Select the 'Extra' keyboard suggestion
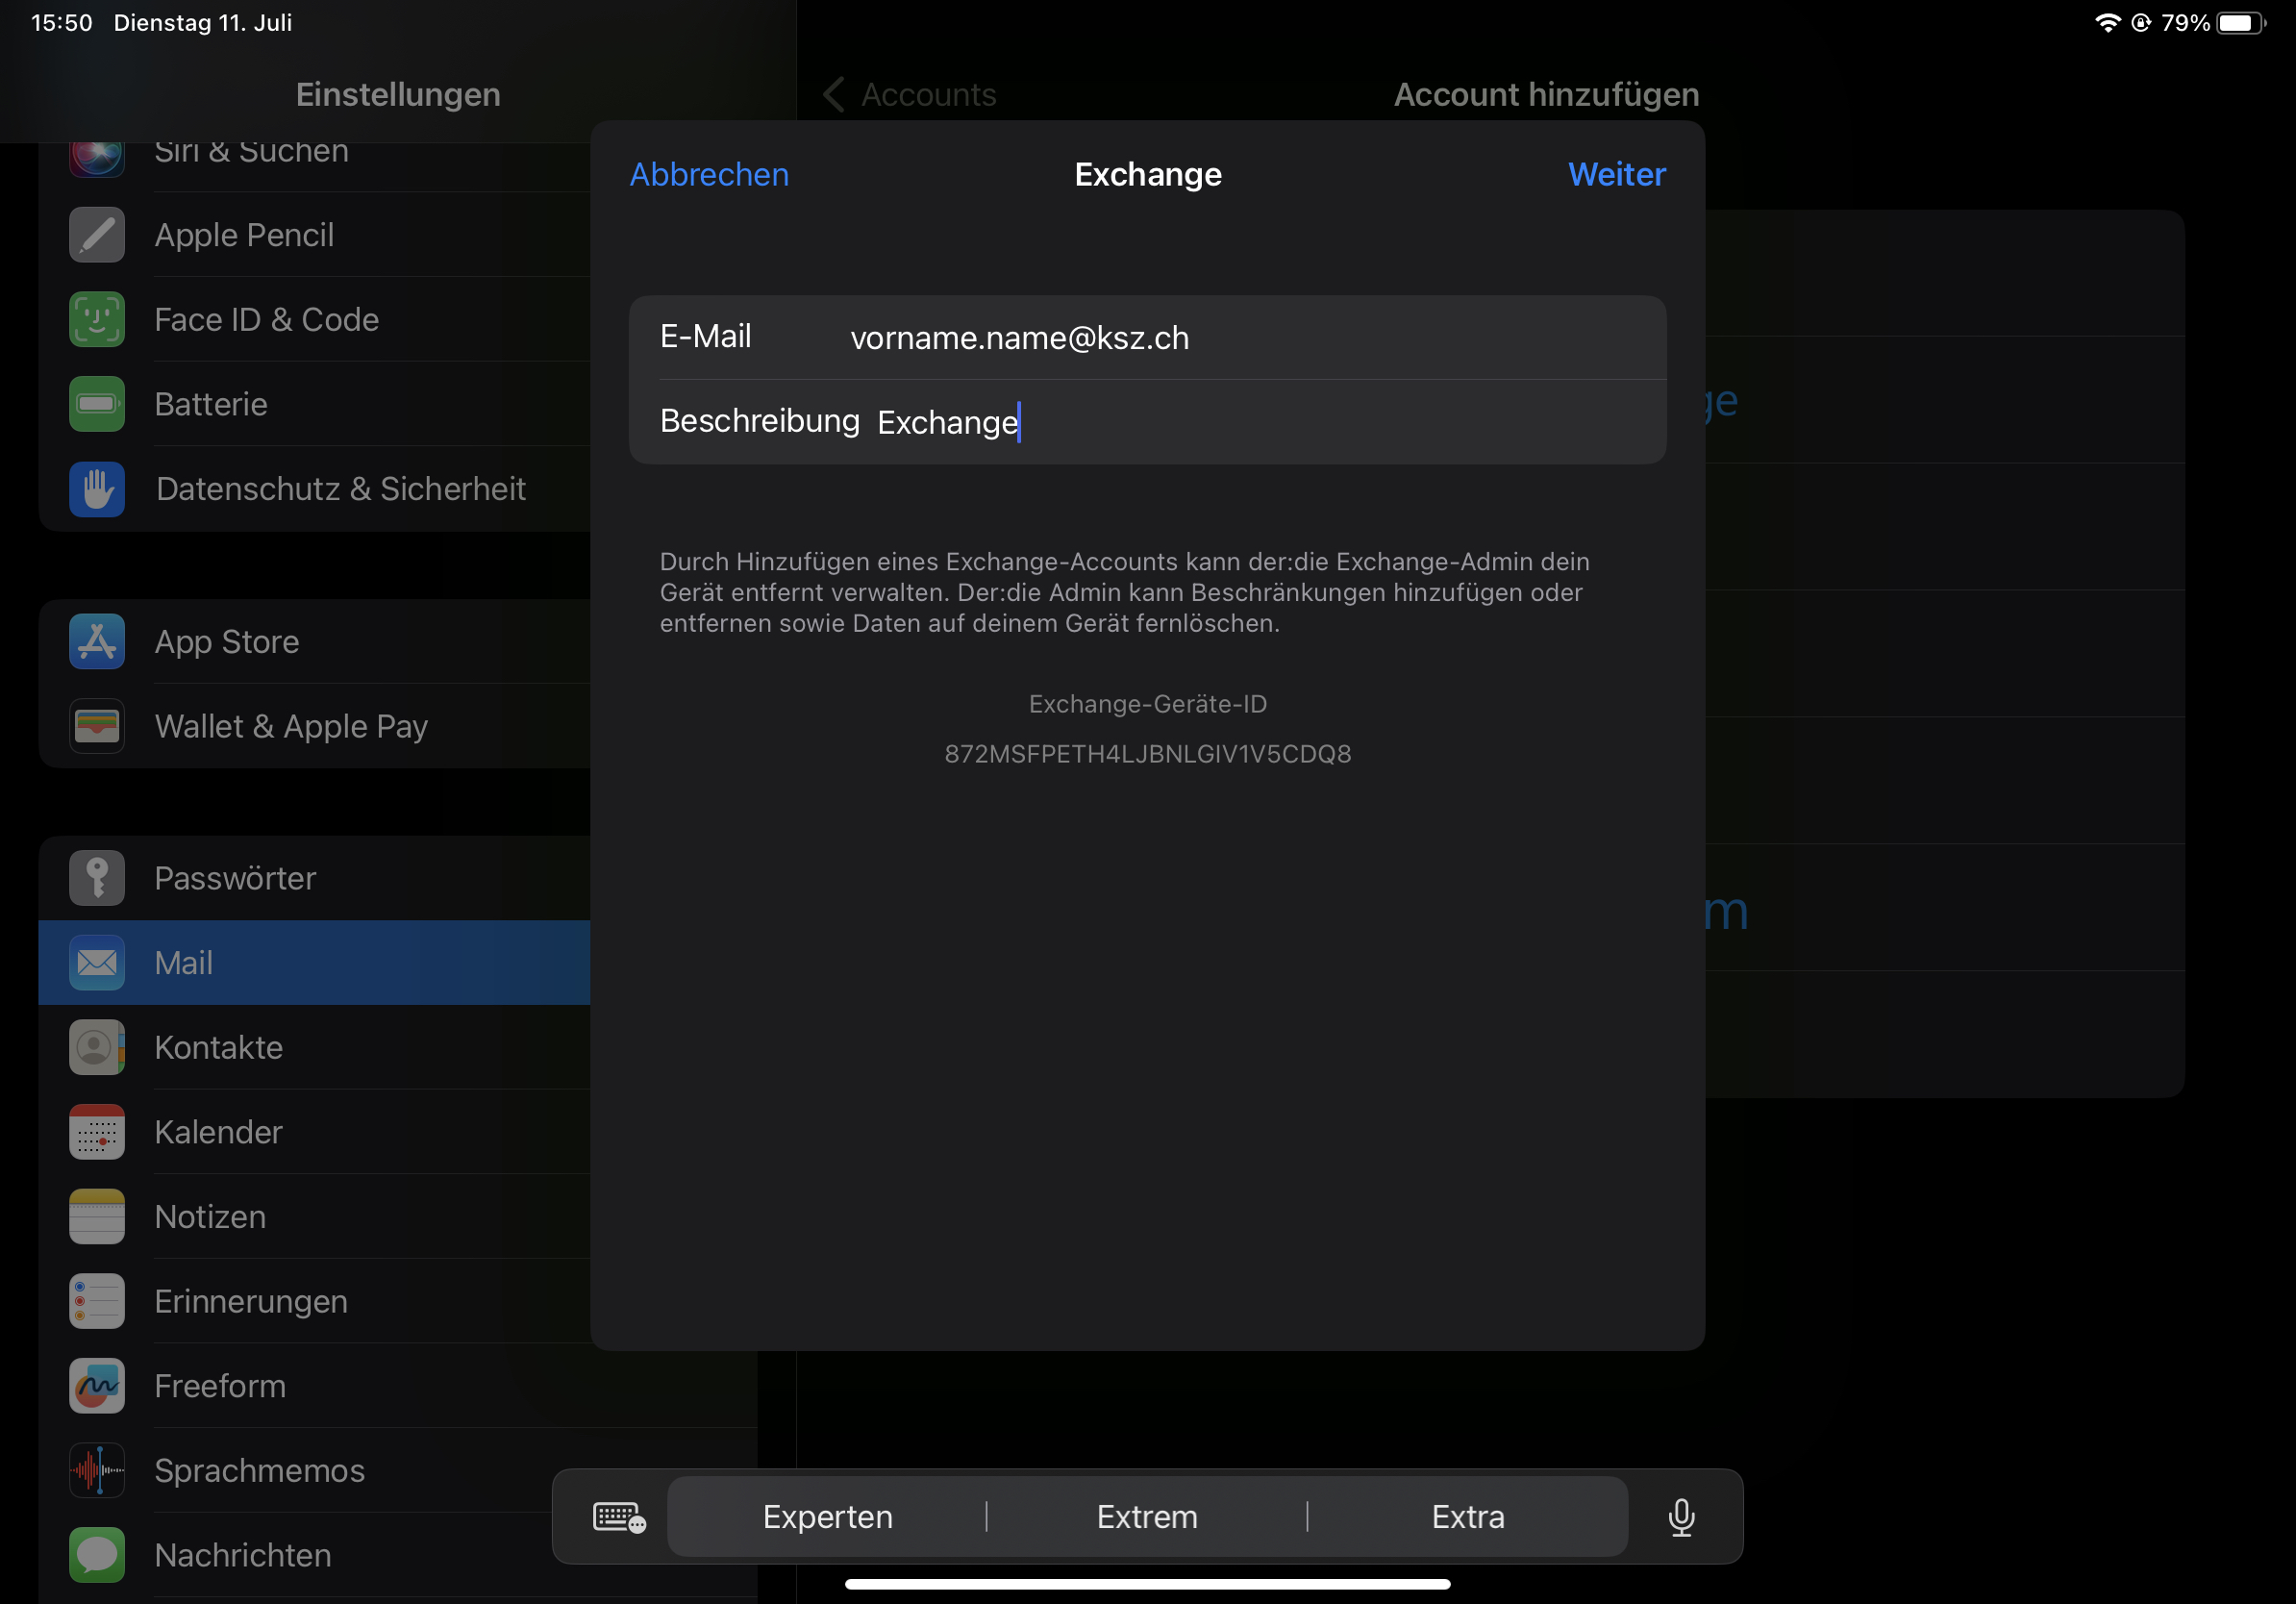Screen dimensions: 2296x1604 tap(1467, 1517)
